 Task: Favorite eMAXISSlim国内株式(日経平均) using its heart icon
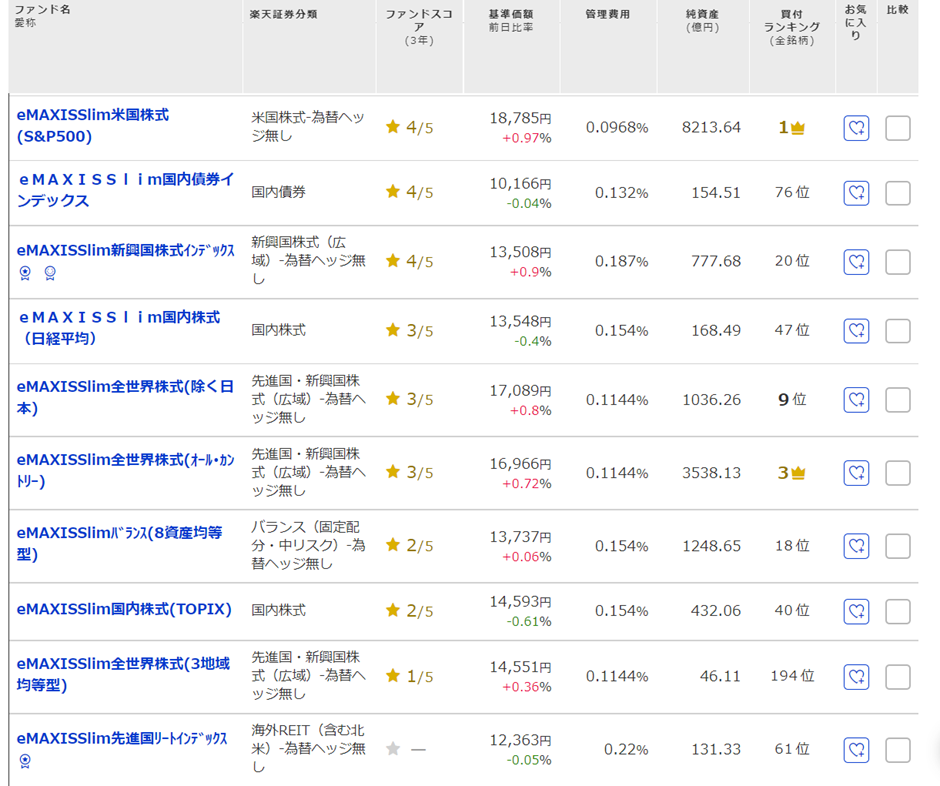click(x=856, y=331)
